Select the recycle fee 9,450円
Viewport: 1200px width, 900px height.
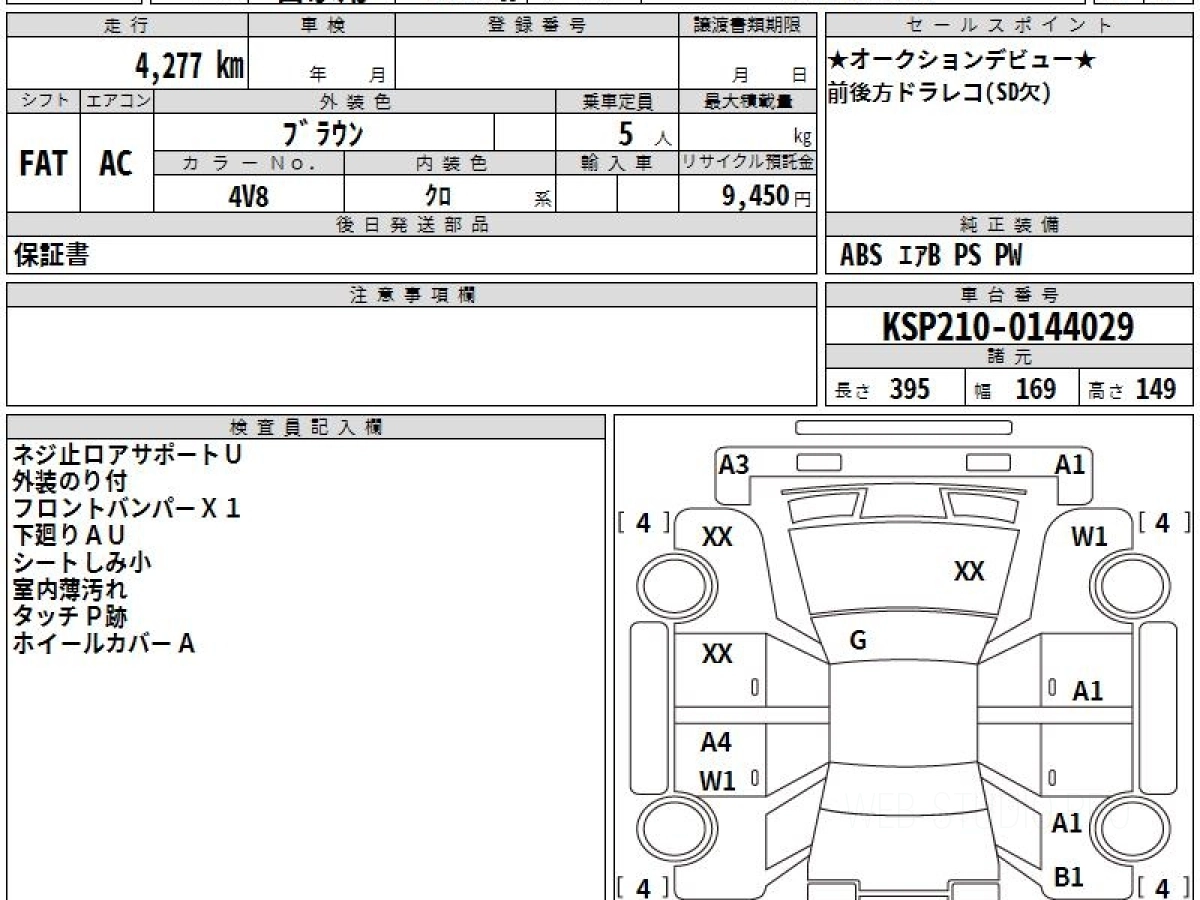(767, 196)
